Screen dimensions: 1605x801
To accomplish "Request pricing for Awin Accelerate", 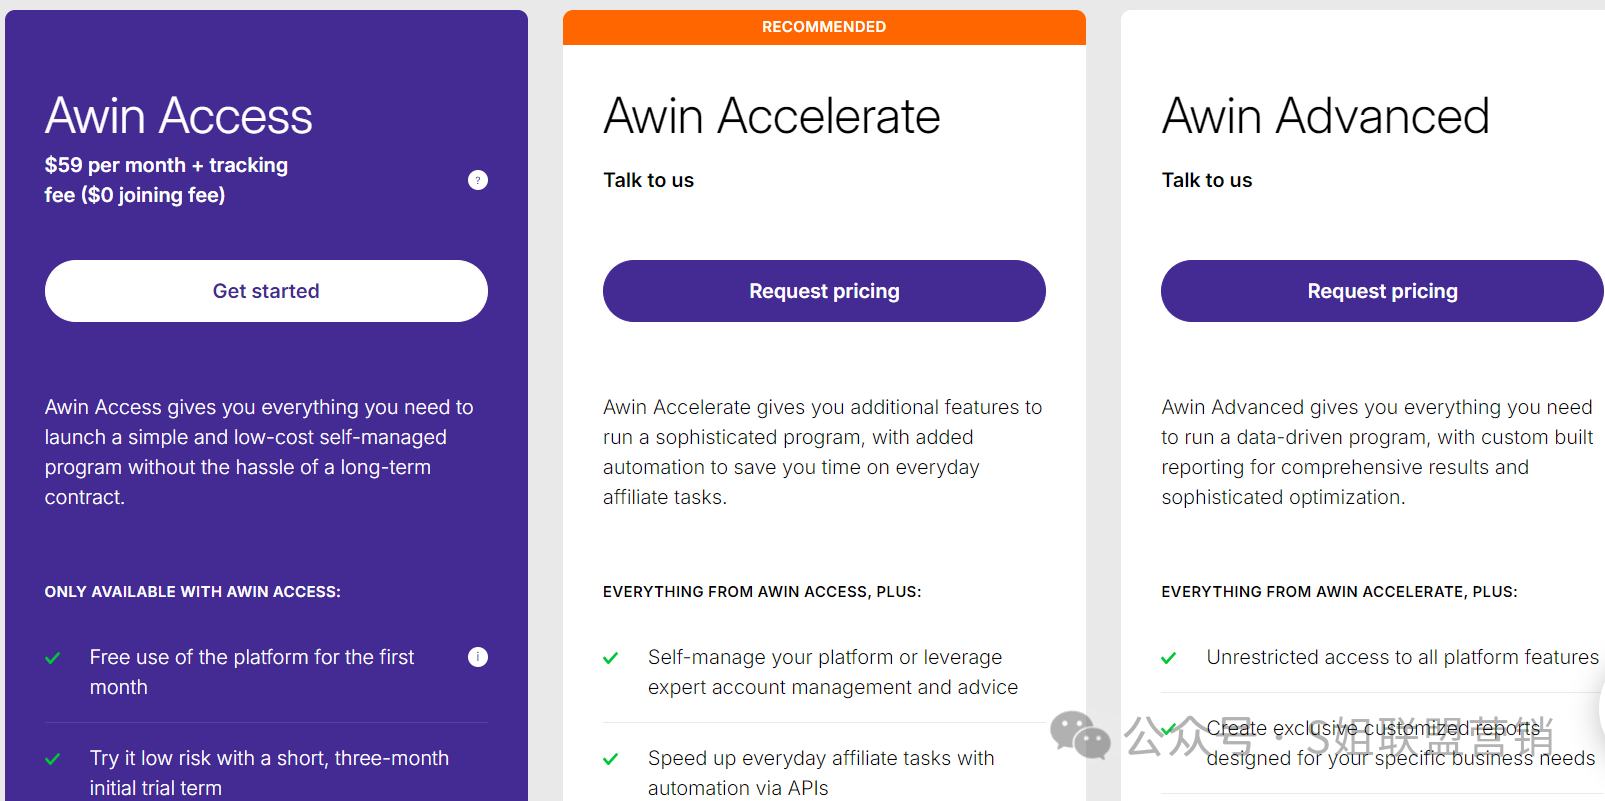I will tap(824, 291).
